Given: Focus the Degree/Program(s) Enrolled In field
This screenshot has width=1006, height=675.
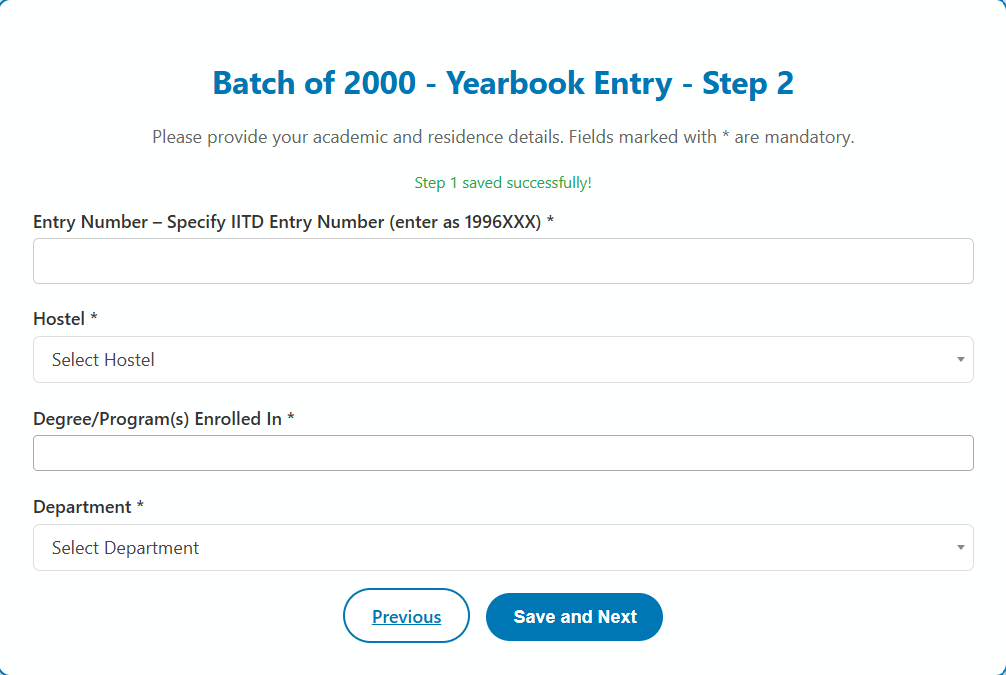Looking at the screenshot, I should (x=503, y=453).
